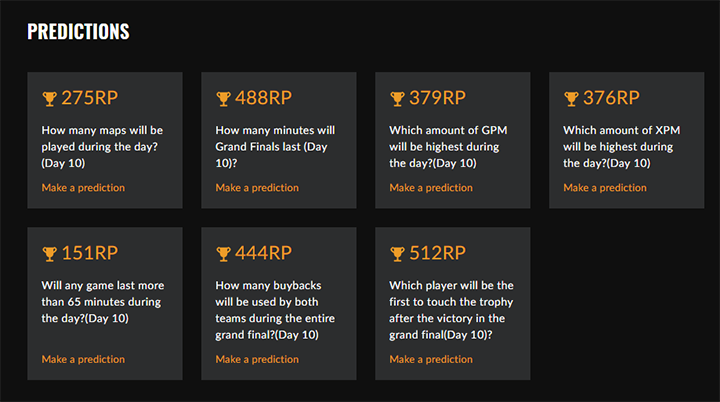Click the trophy icon beside 379RP
Screen dimensions: 720x402
[x=397, y=98]
